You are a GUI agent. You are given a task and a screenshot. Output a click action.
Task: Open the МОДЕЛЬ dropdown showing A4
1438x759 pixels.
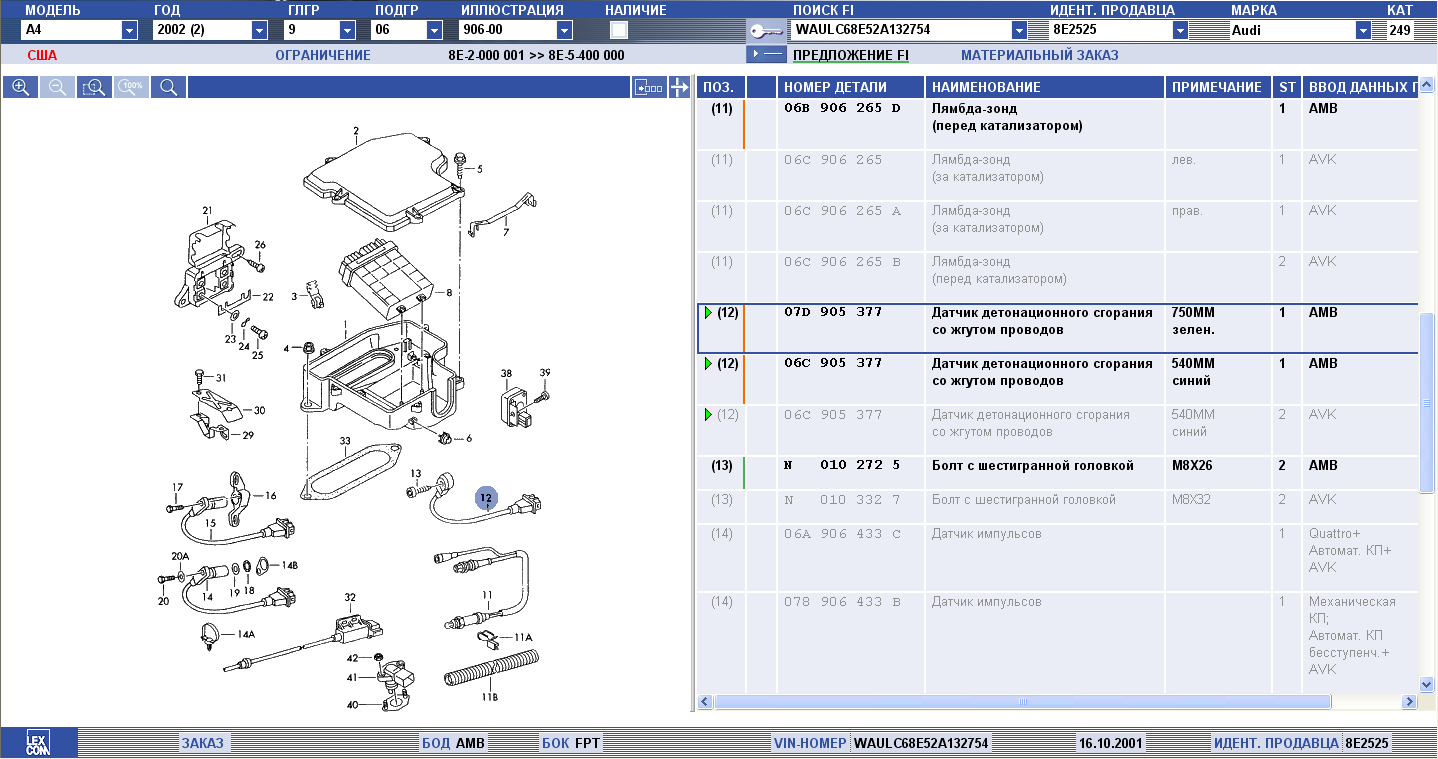128,30
